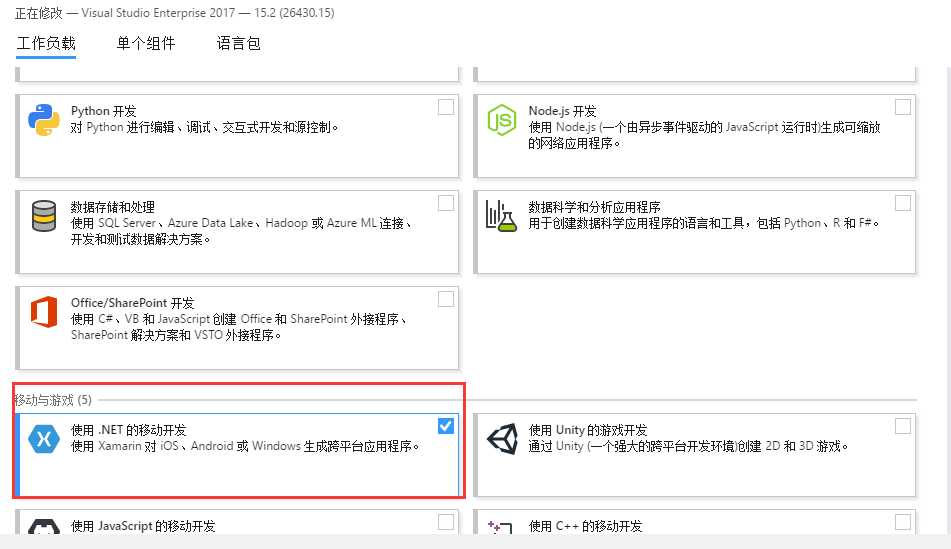Click the 数据科学和分析应用程序 title

pyautogui.click(x=594, y=207)
